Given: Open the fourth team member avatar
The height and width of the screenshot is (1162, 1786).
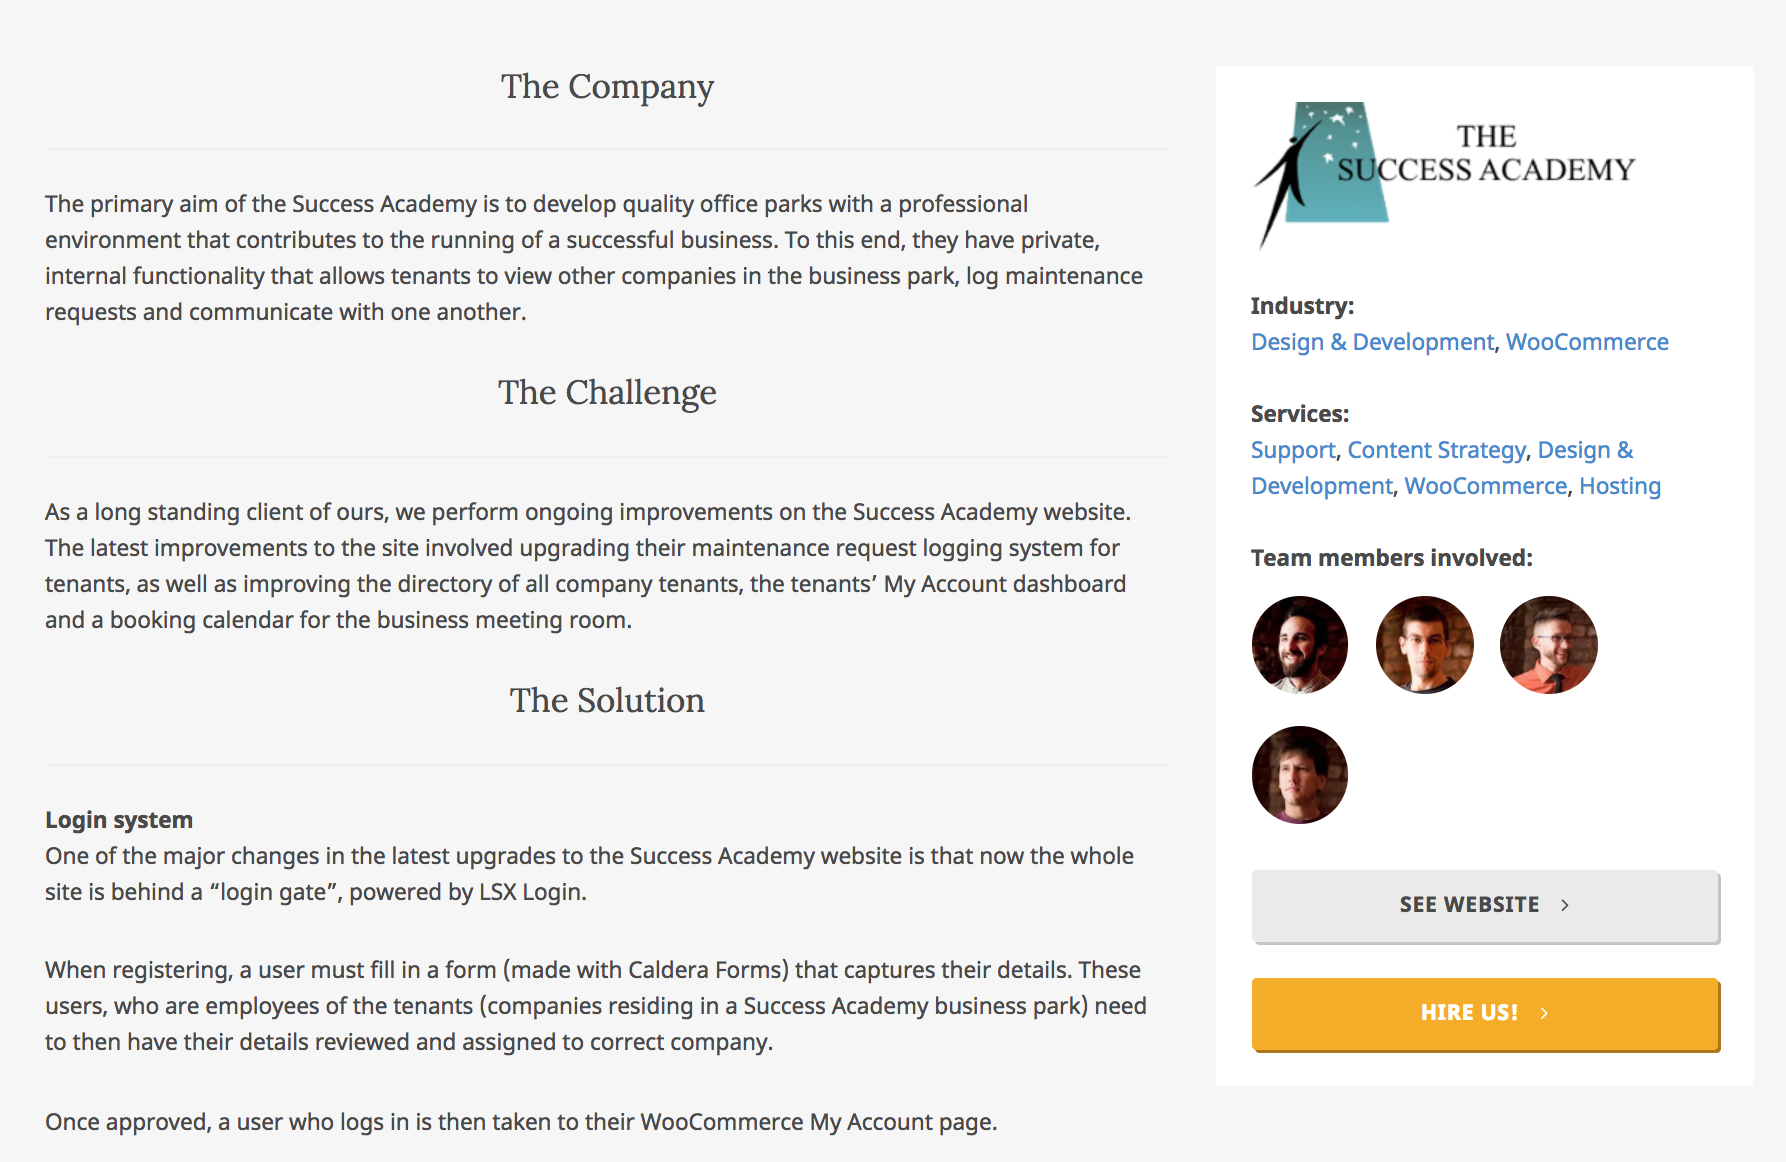Looking at the screenshot, I should pyautogui.click(x=1300, y=775).
